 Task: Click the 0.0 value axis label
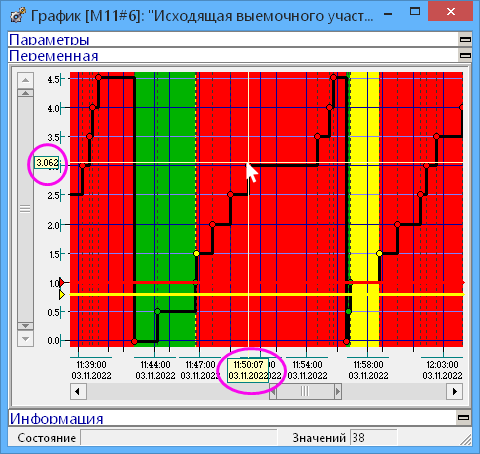click(x=53, y=341)
